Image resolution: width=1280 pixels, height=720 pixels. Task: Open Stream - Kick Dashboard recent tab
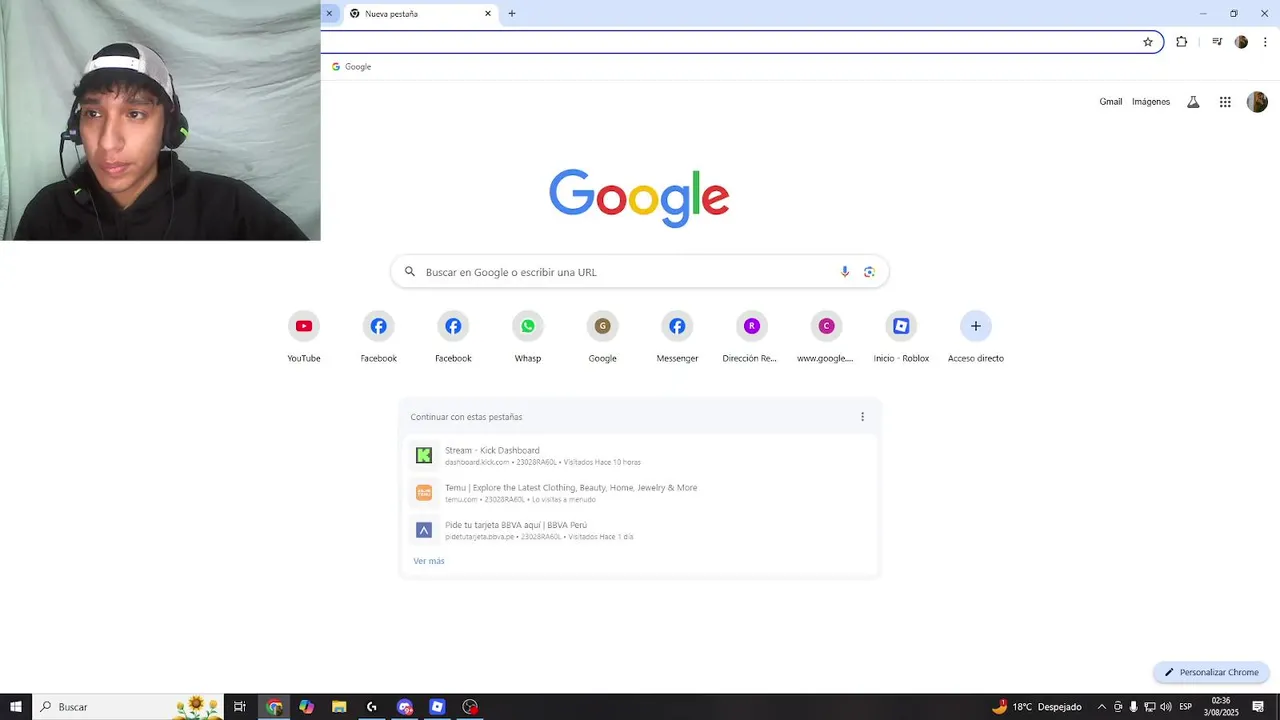point(640,455)
